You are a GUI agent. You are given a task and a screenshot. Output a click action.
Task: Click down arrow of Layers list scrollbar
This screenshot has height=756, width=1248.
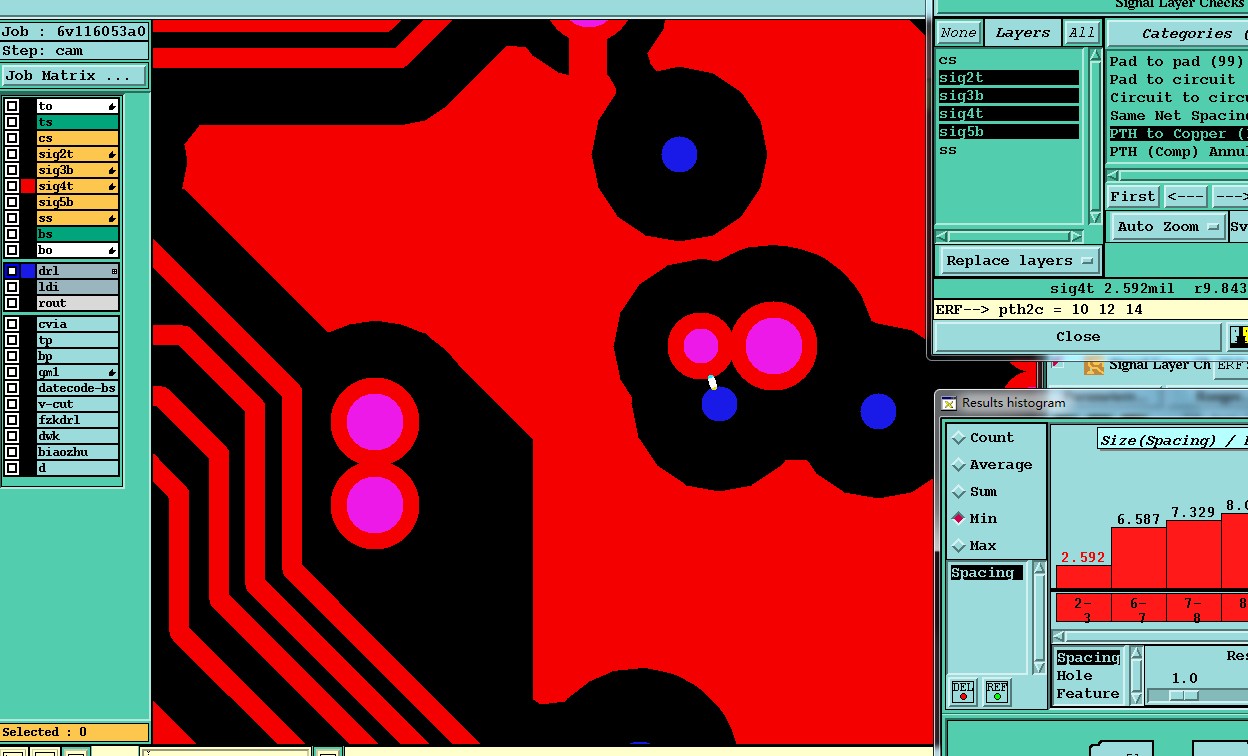[x=1094, y=217]
